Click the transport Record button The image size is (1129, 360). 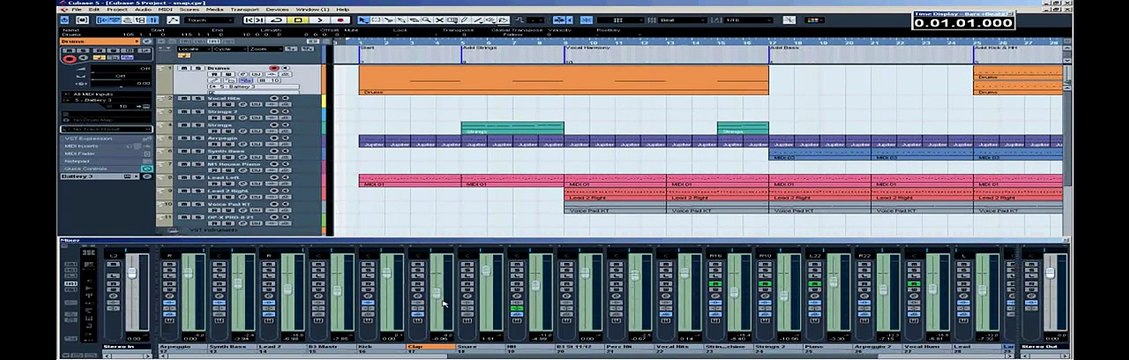[341, 20]
